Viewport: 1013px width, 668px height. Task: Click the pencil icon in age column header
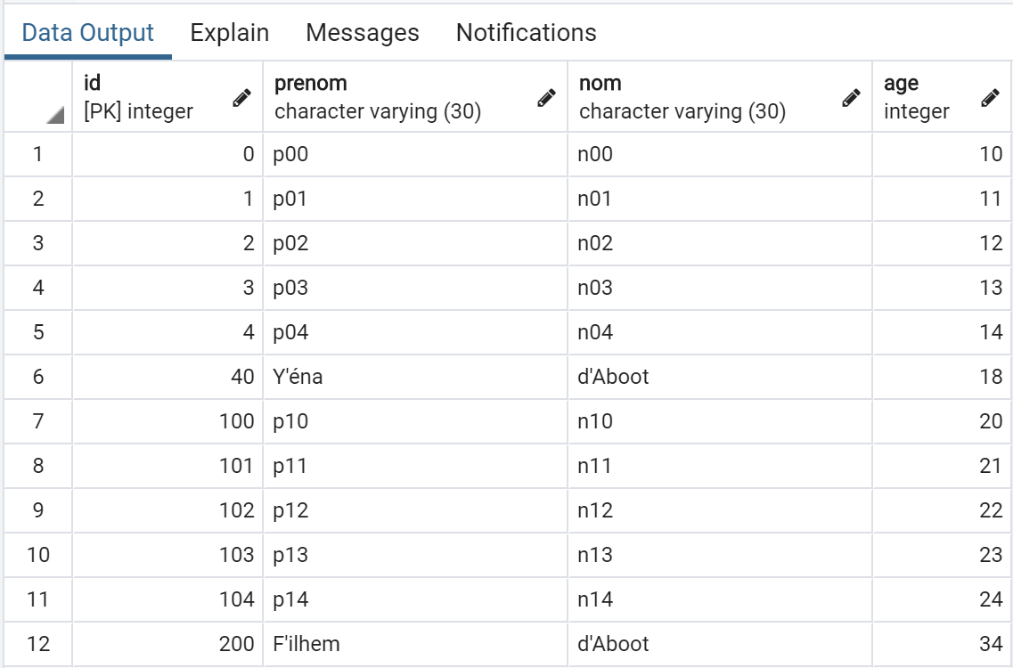[990, 98]
